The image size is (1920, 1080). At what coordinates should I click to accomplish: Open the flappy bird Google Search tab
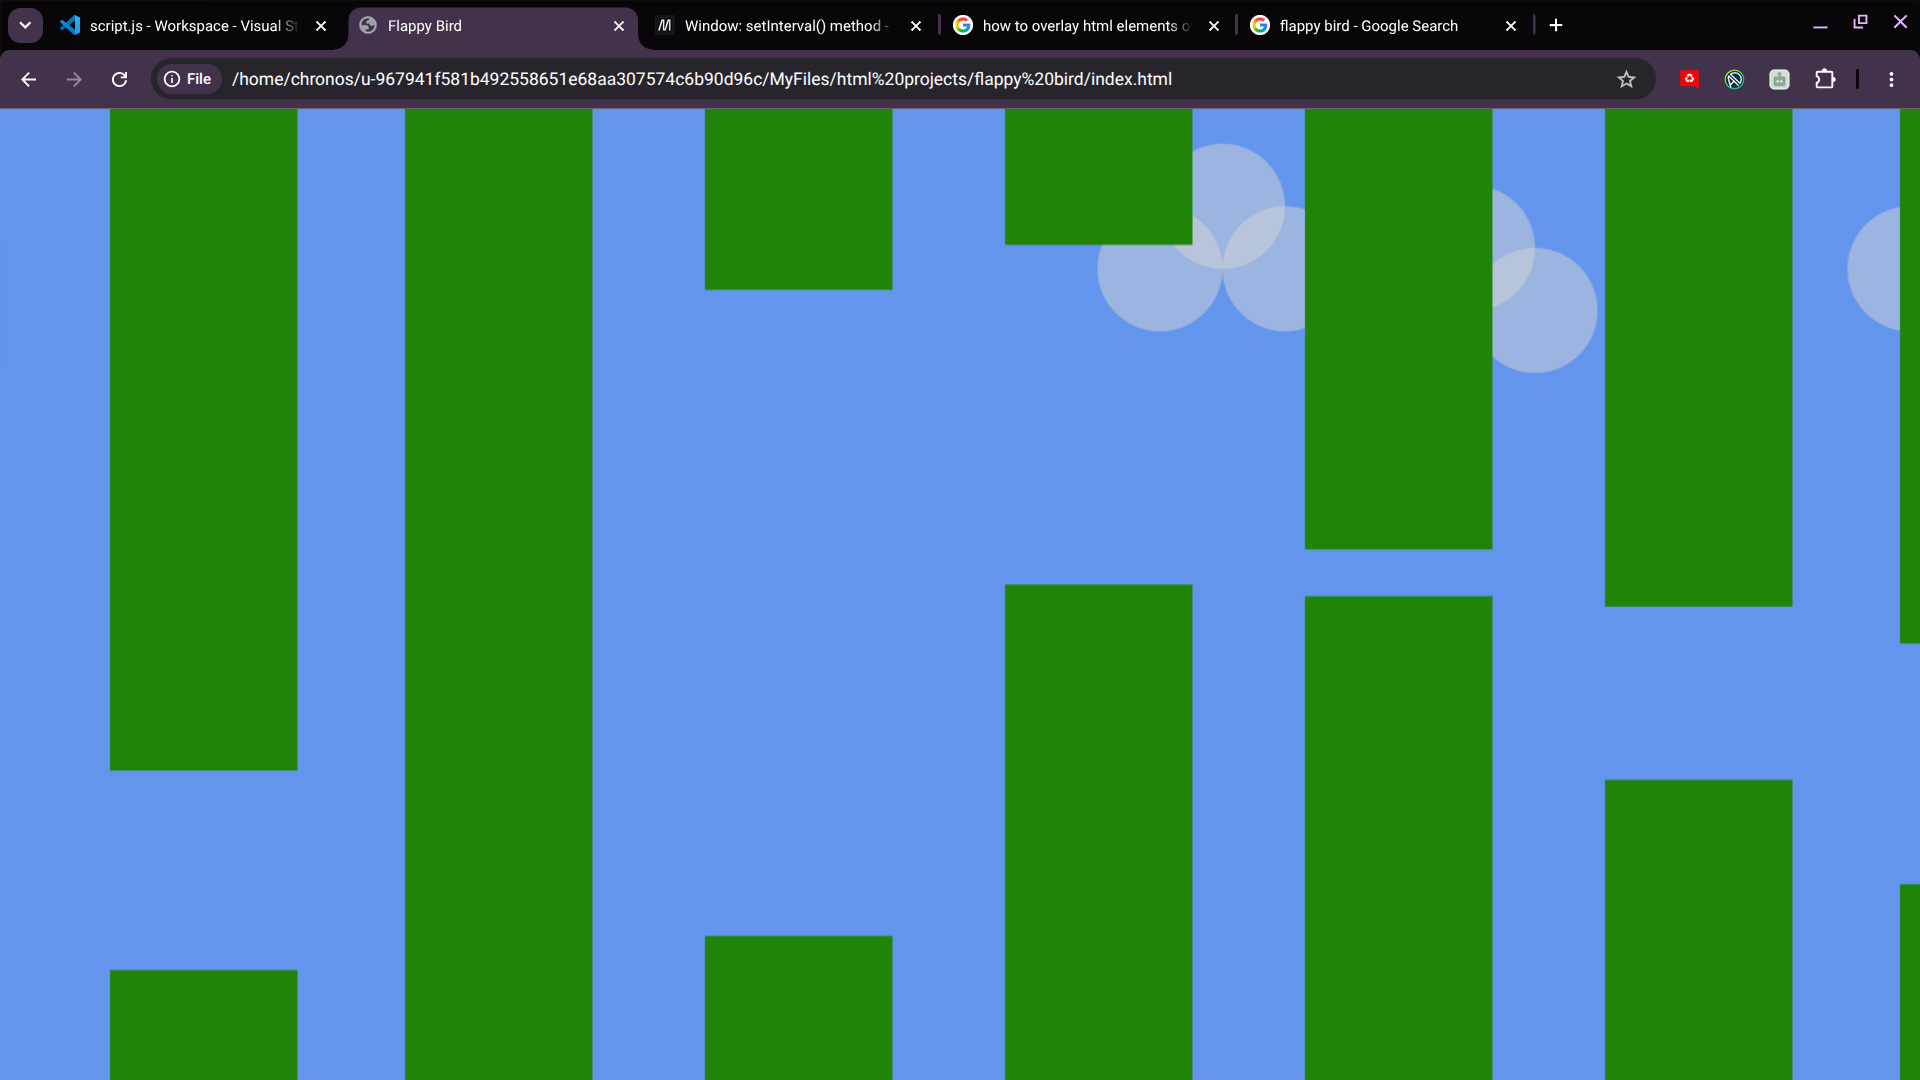pos(1385,26)
